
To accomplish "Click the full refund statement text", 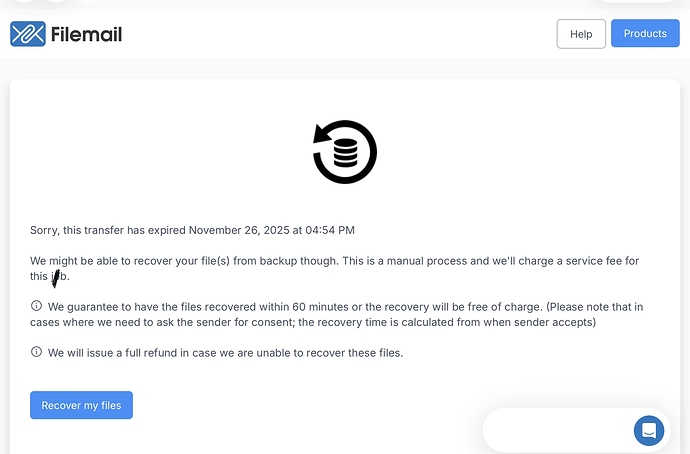I will pos(225,352).
